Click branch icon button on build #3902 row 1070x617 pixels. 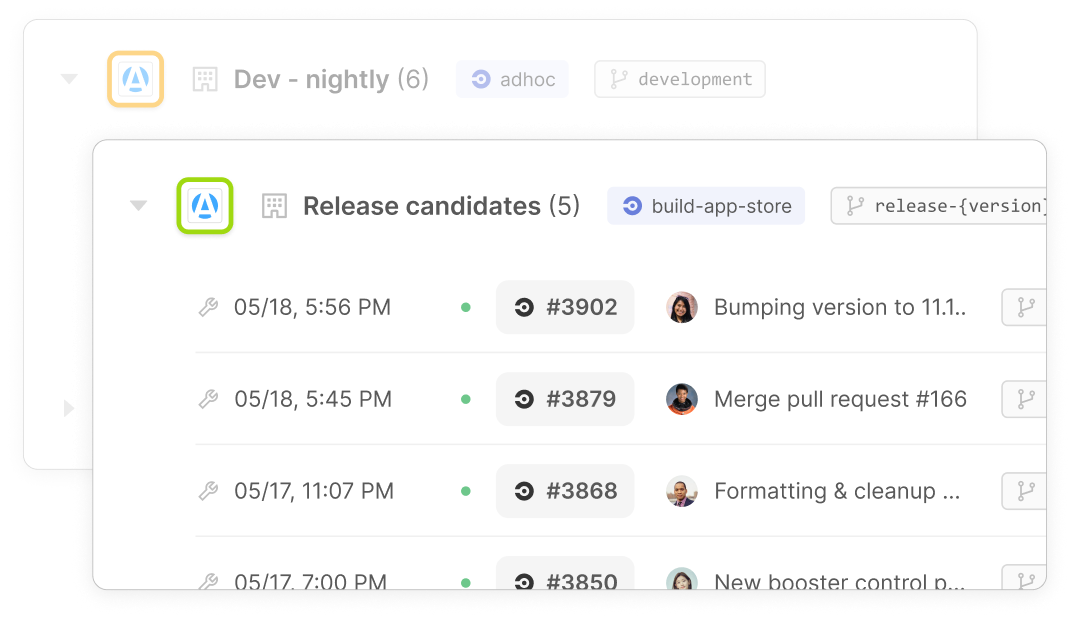click(1025, 308)
